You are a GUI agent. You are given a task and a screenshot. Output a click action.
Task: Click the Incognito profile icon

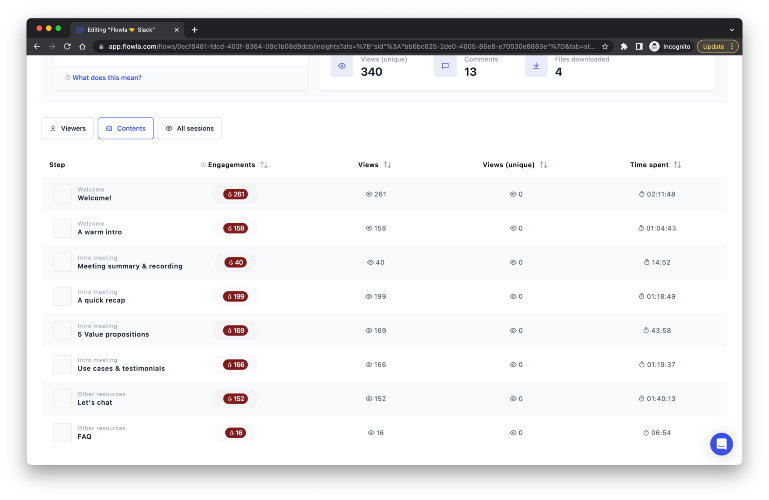pos(654,47)
